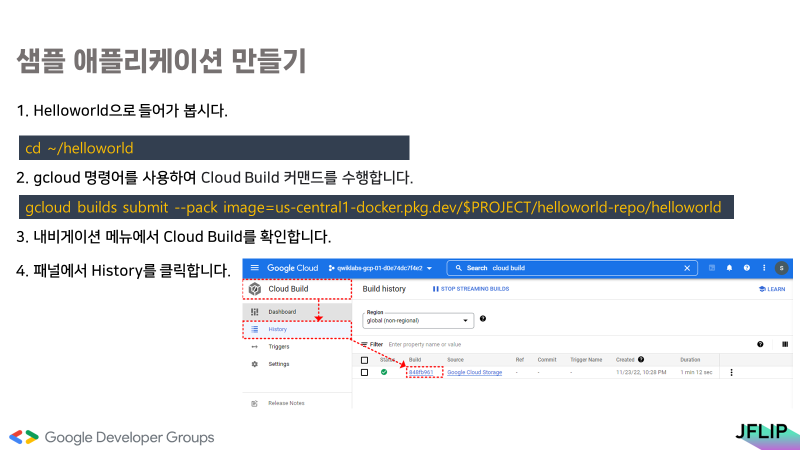Clear the search box with the X icon
Screen dimensions: 800x450
(687, 268)
